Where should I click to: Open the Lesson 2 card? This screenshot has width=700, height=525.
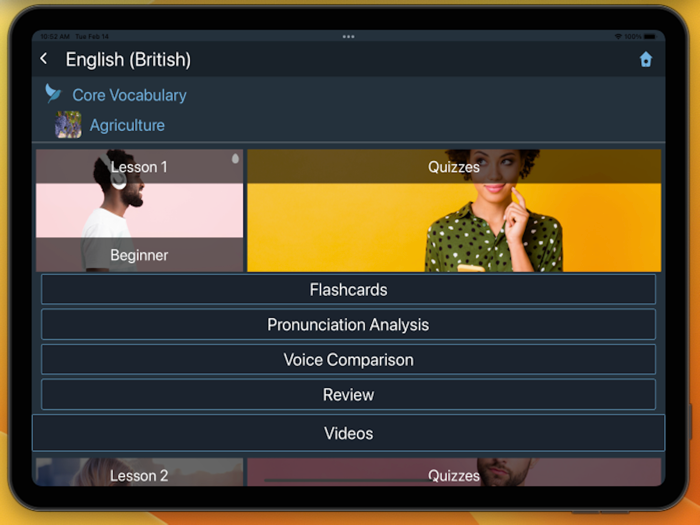tap(140, 472)
